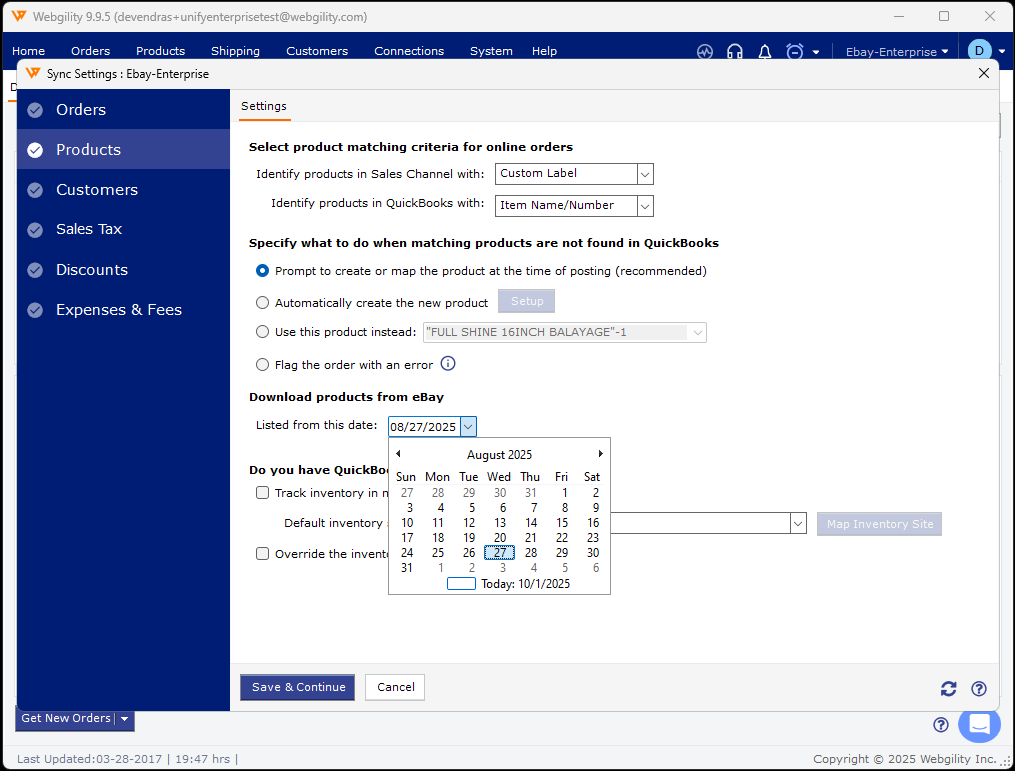Go to next month in calendar
The image size is (1015, 771).
(600, 454)
